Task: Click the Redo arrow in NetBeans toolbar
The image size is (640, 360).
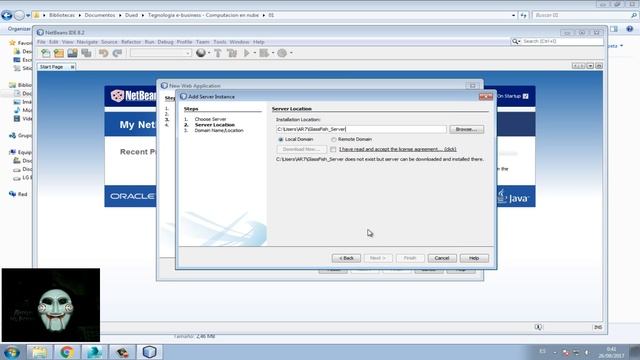Action: pyautogui.click(x=117, y=53)
